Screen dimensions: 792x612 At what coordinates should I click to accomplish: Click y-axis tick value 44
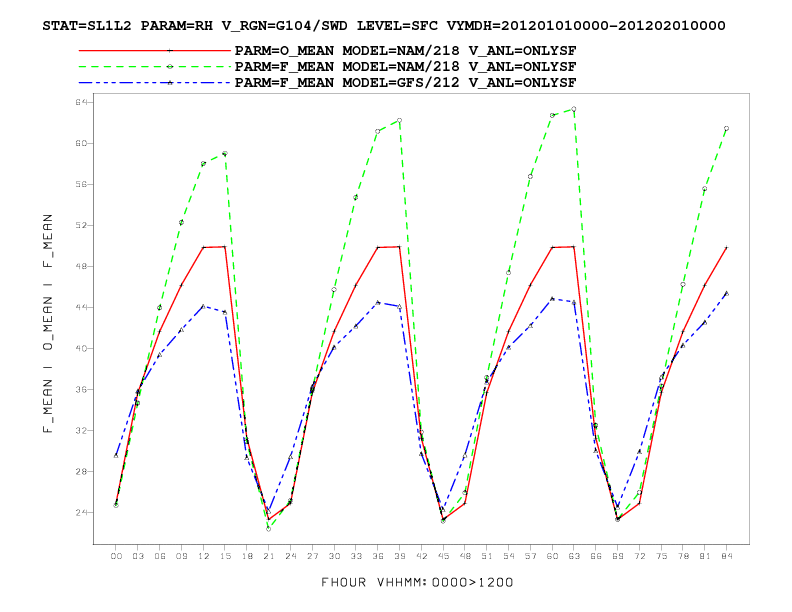(x=82, y=307)
